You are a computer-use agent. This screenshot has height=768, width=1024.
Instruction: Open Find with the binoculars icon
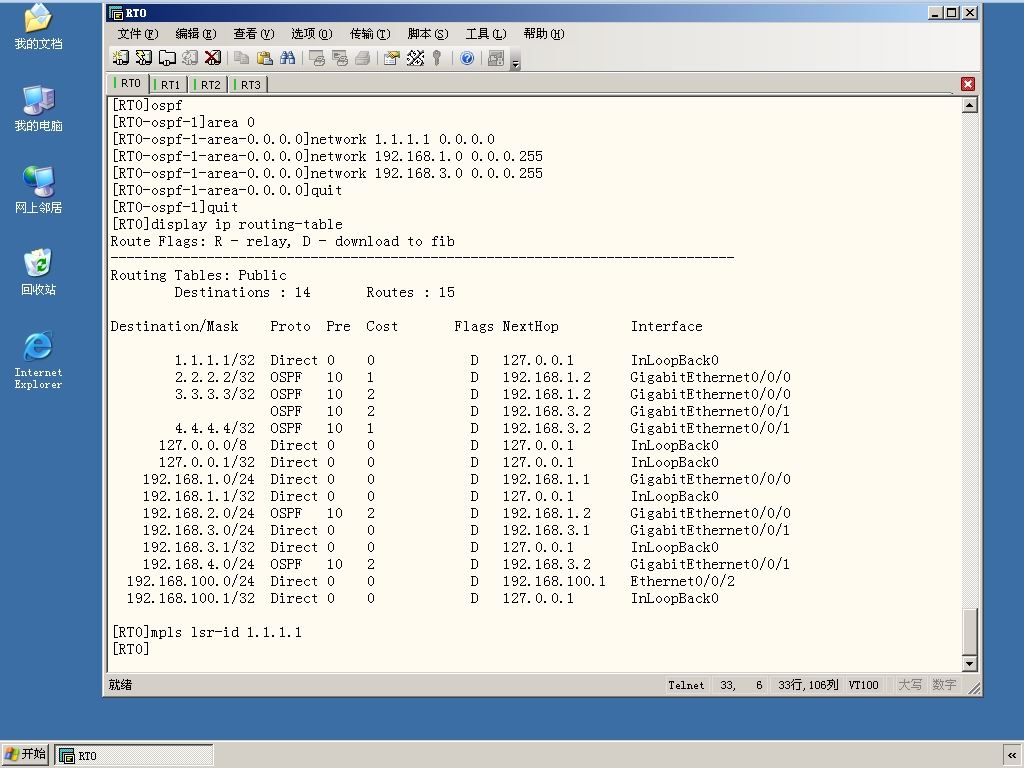(287, 58)
